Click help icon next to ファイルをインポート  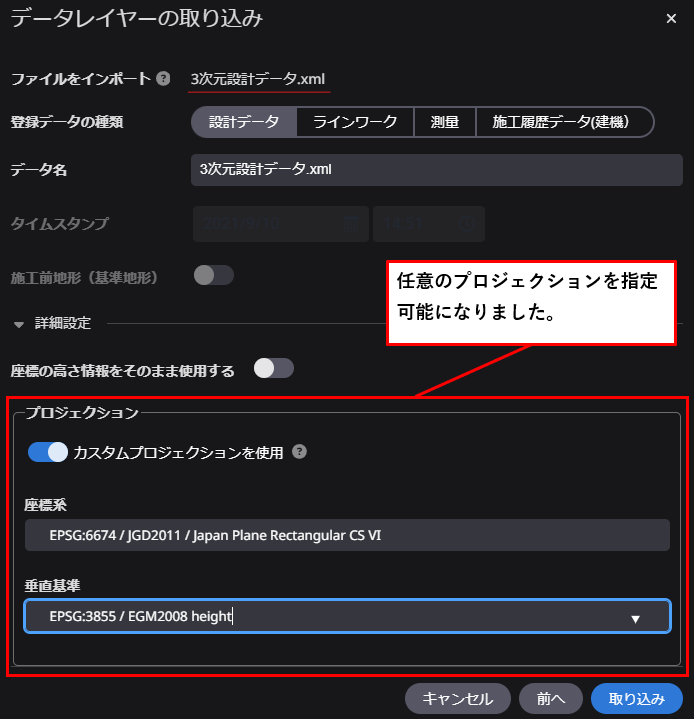tap(163, 79)
